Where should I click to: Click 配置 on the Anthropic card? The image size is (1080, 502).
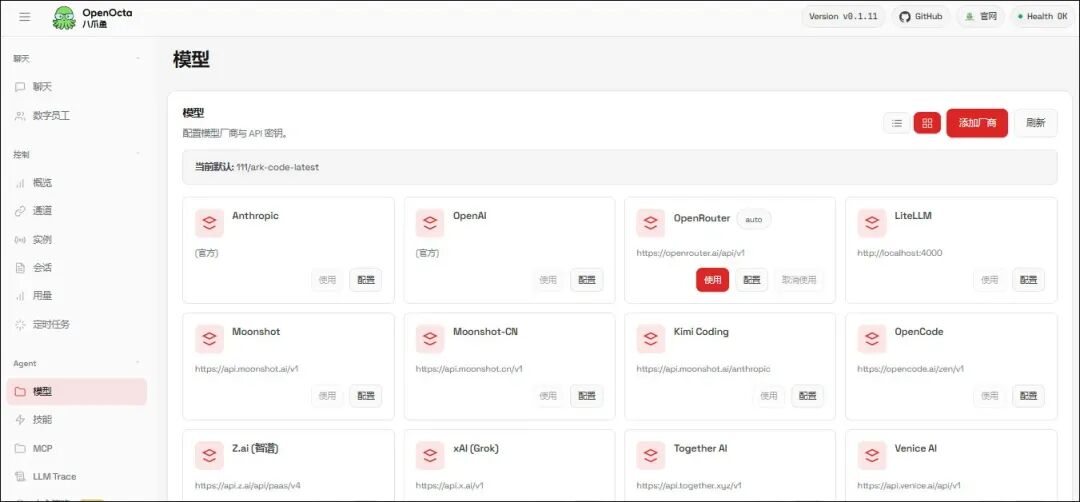tap(365, 280)
